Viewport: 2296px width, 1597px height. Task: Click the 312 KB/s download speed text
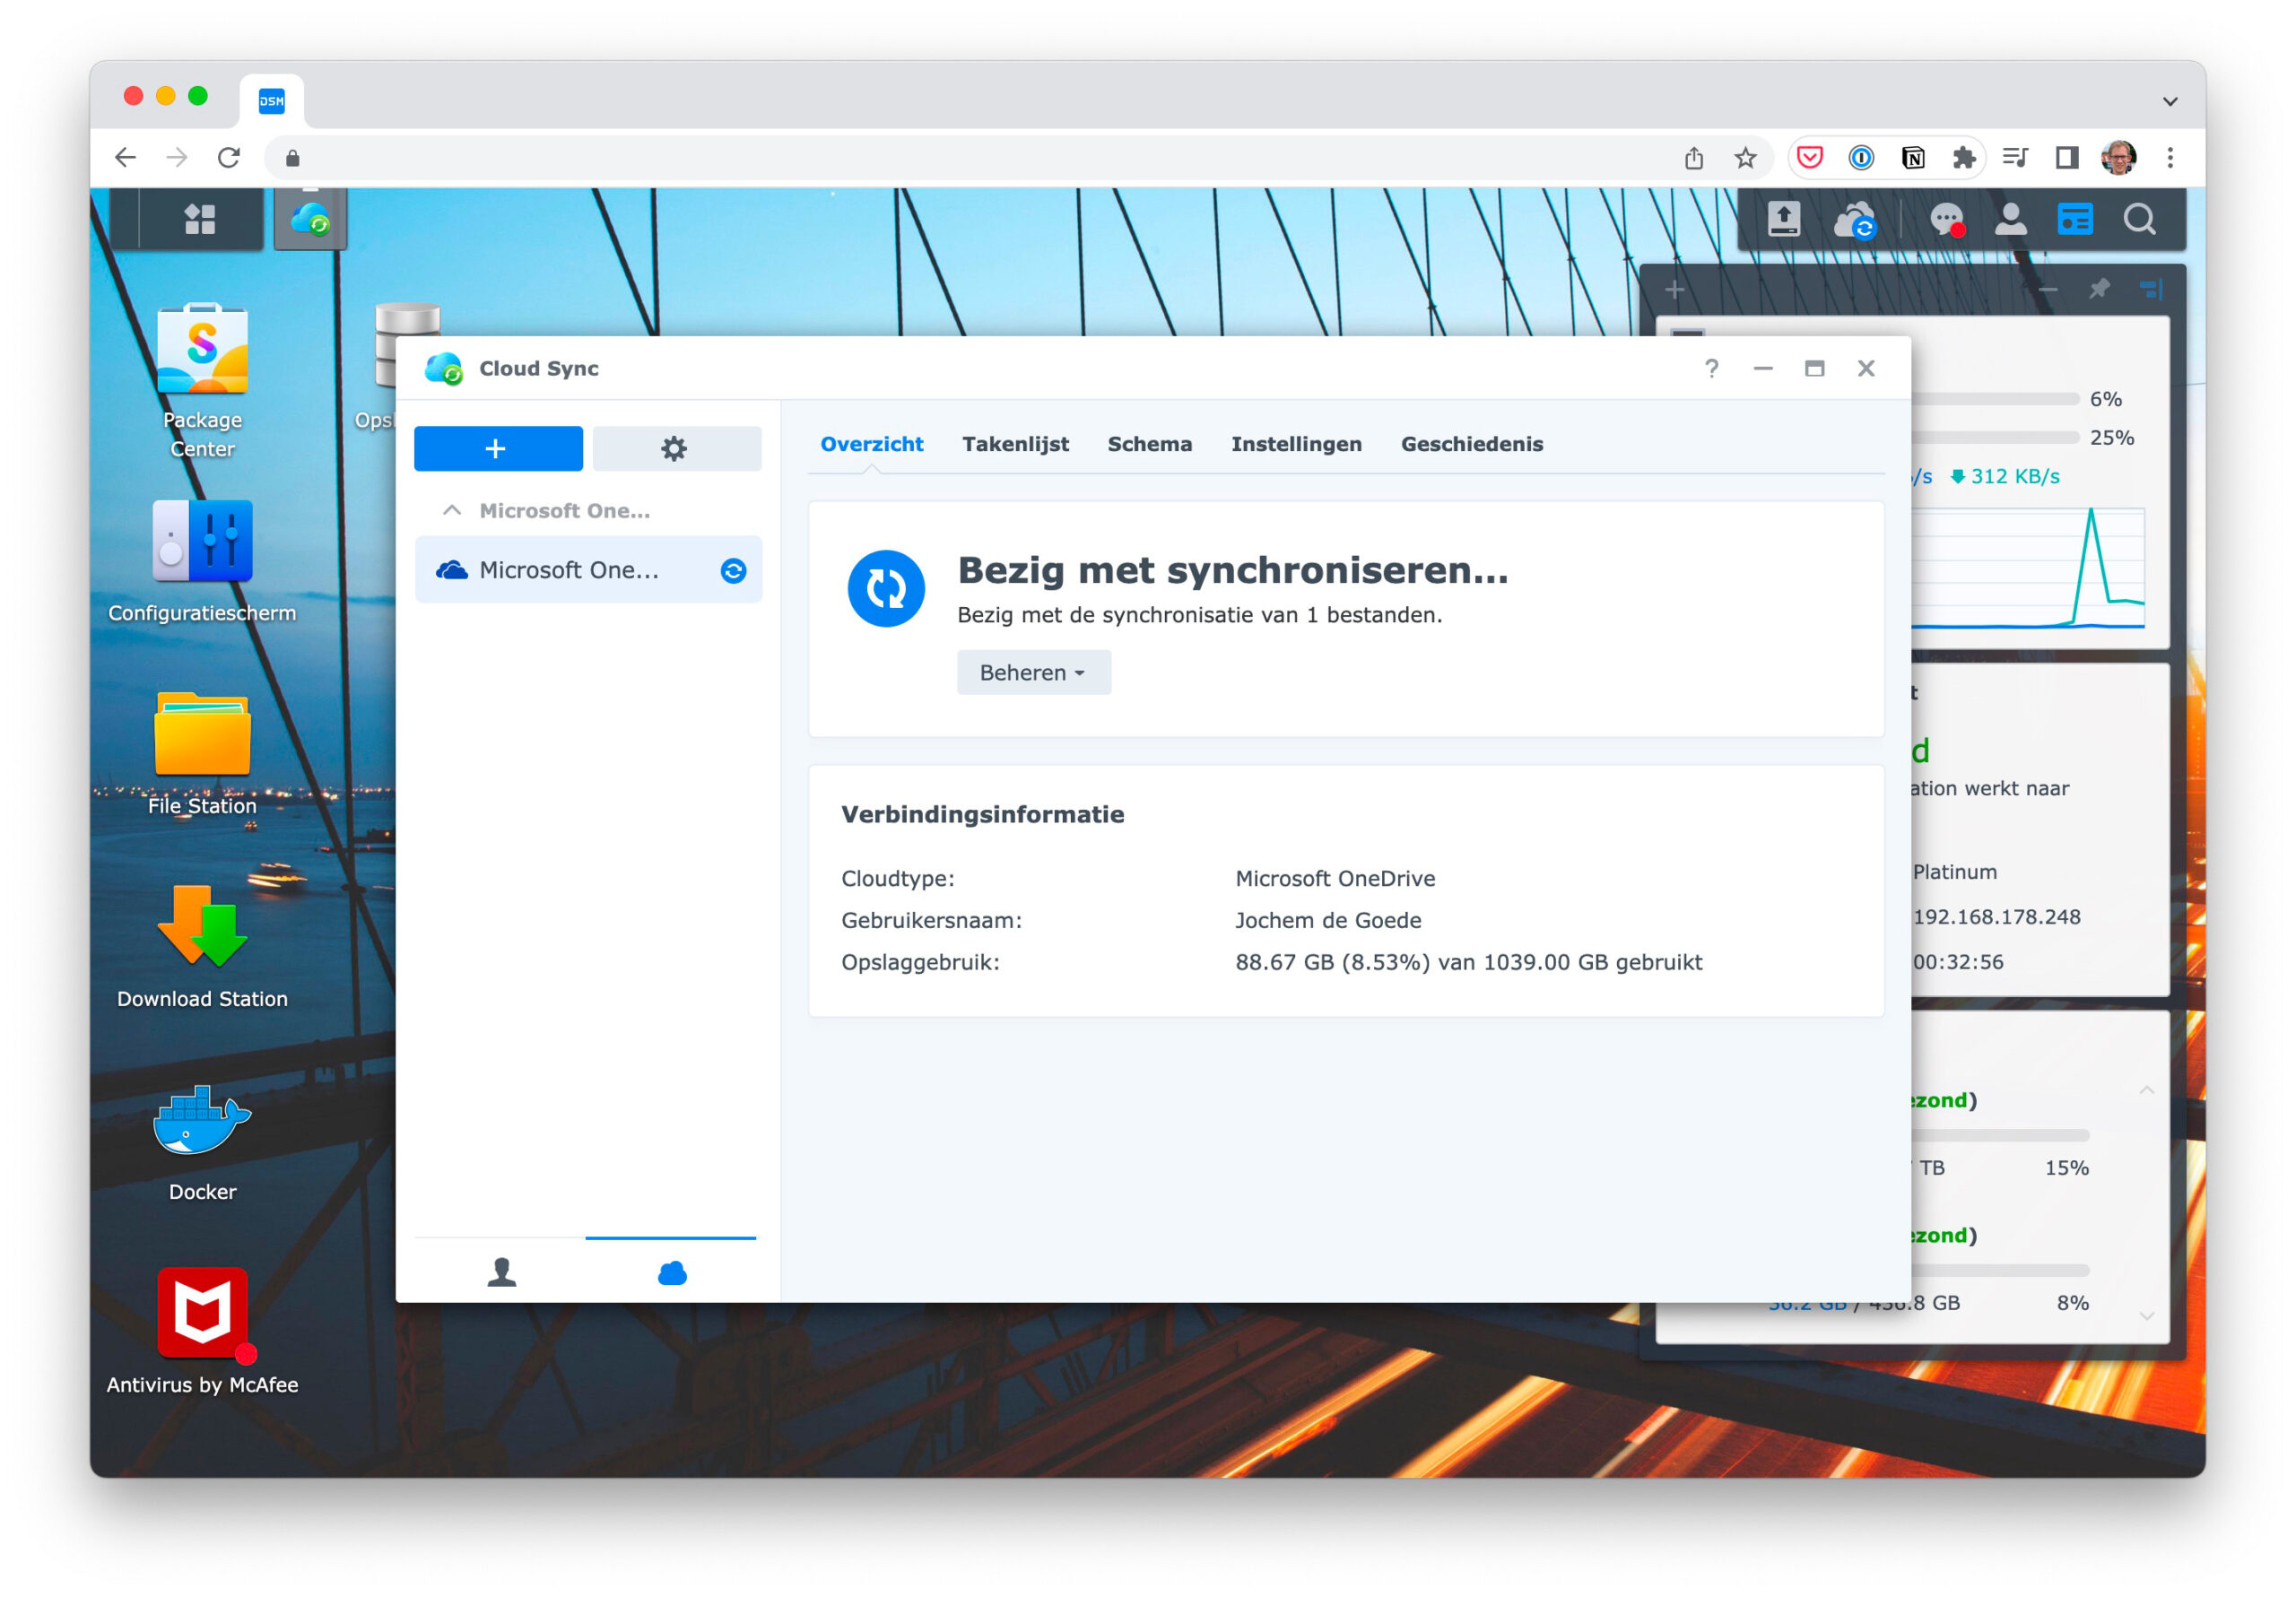click(2015, 477)
